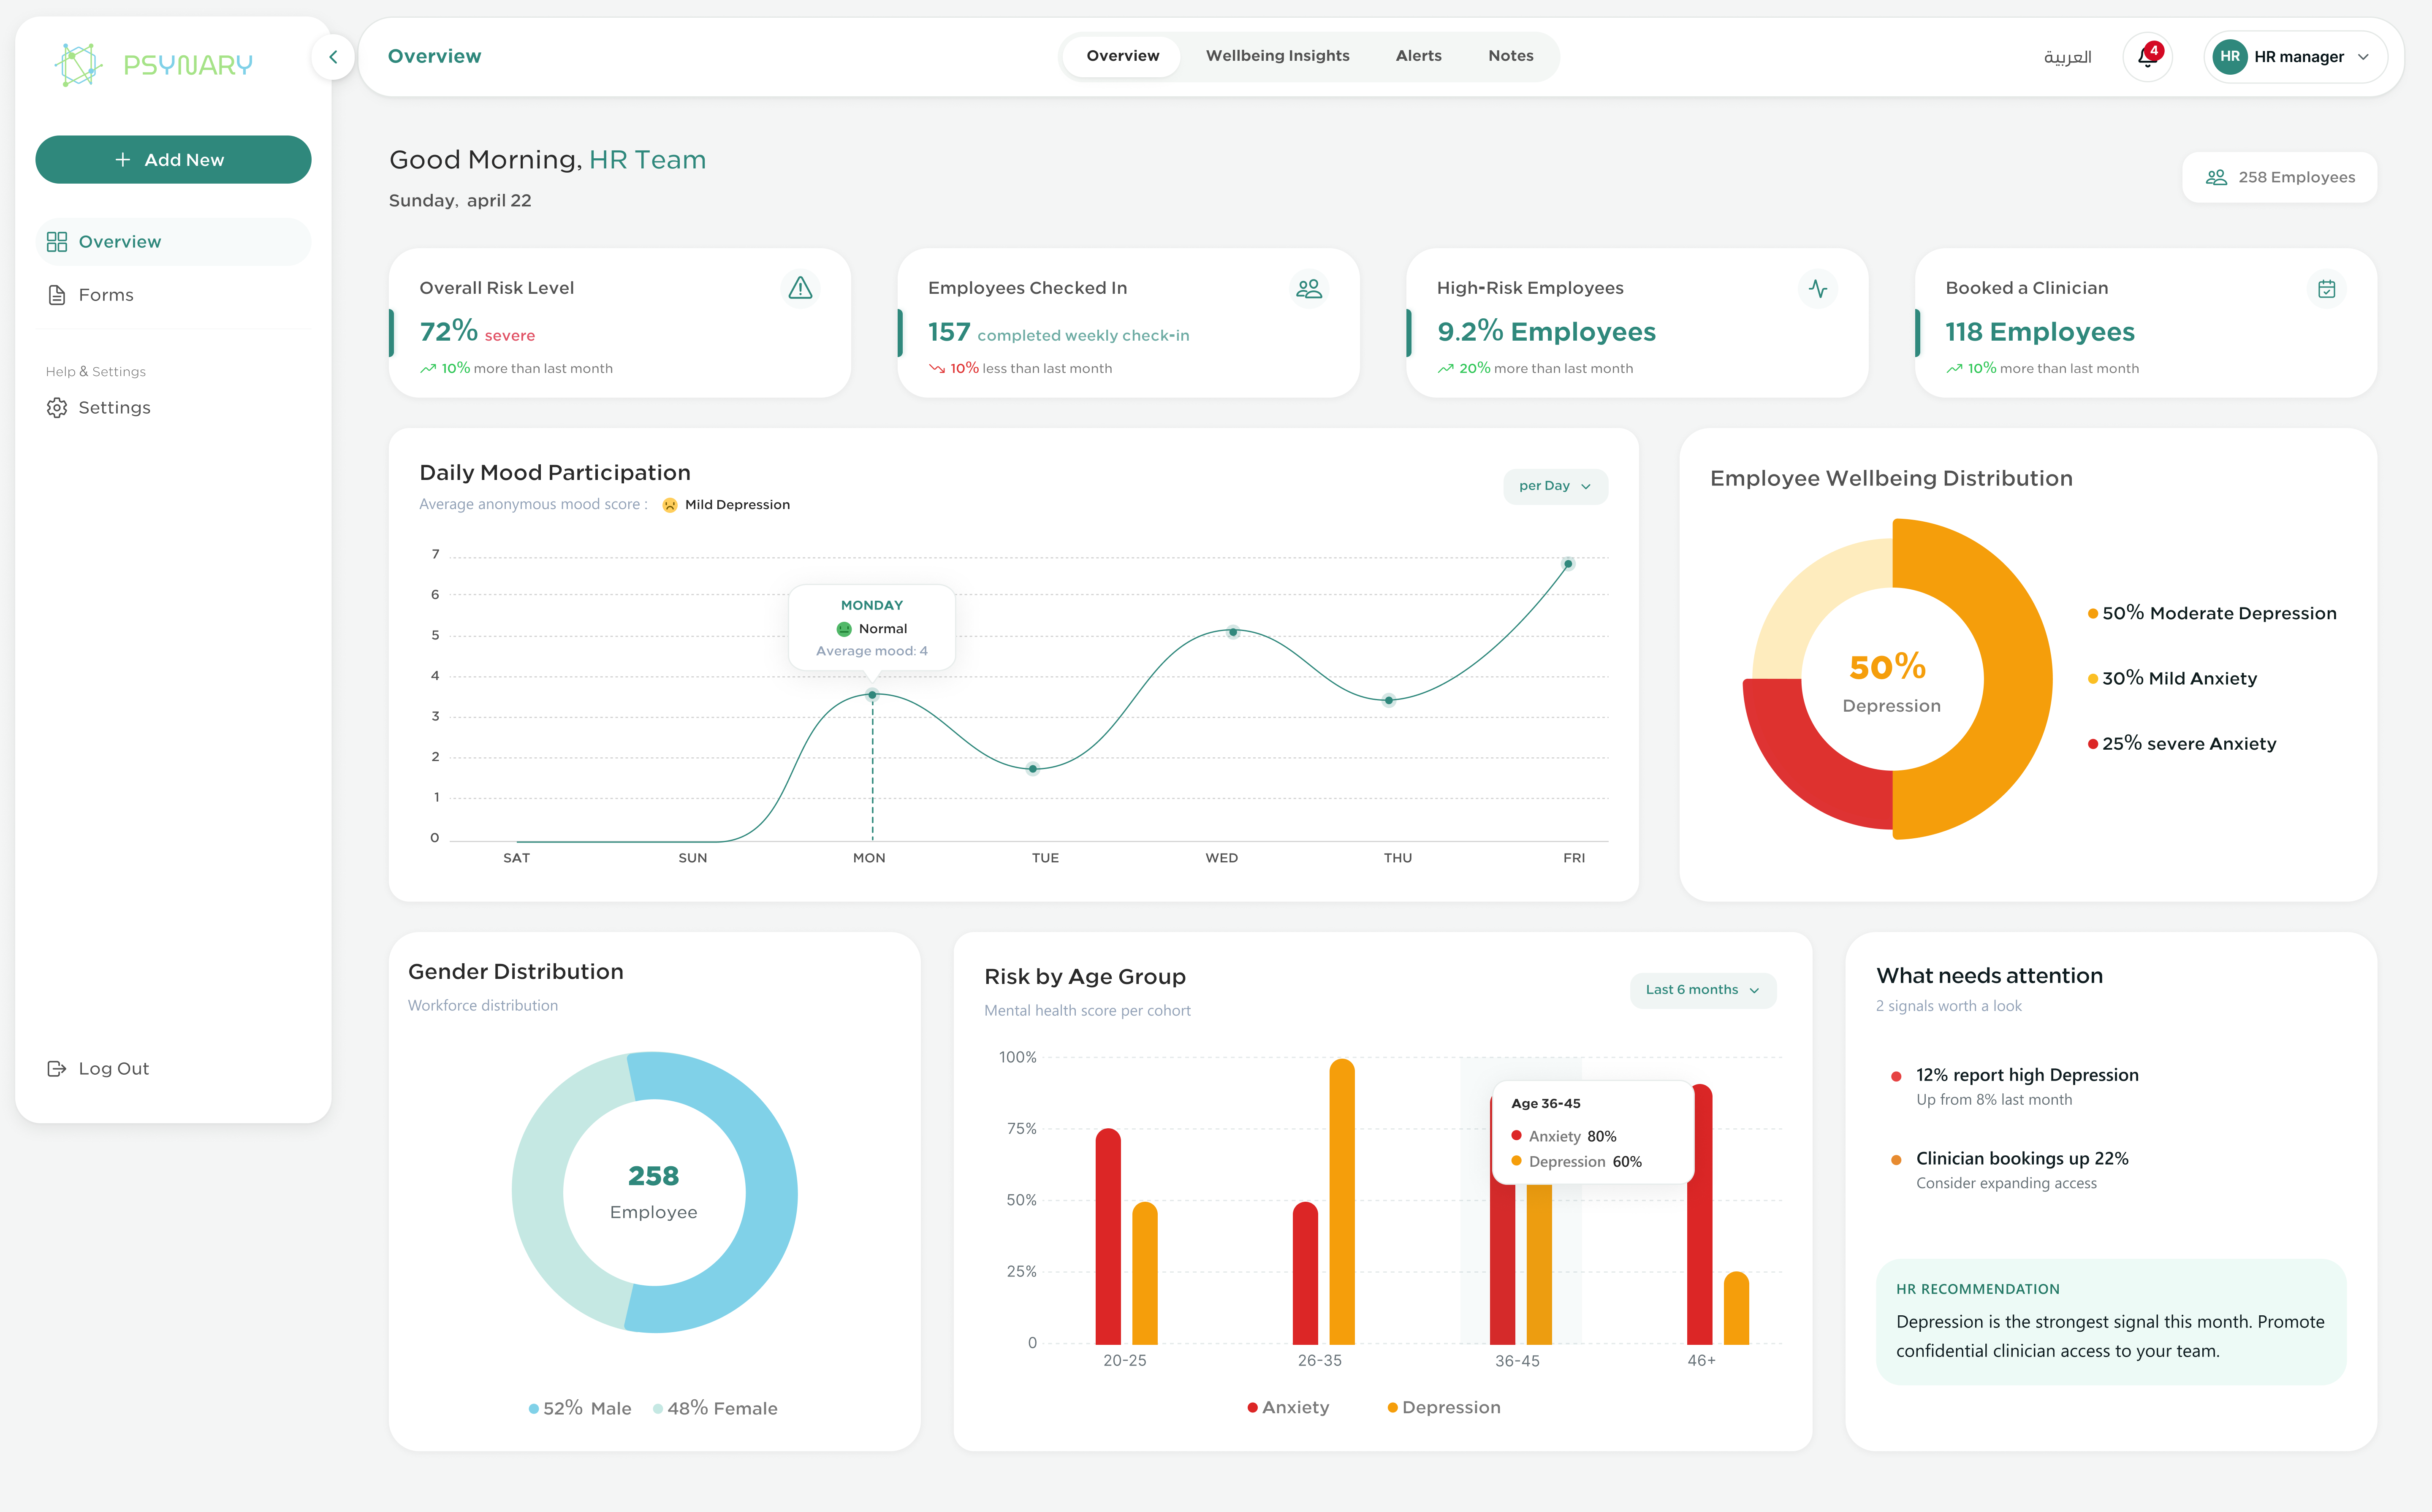2432x1512 pixels.
Task: Click the Log Out arrow icon
Action: tap(57, 1069)
